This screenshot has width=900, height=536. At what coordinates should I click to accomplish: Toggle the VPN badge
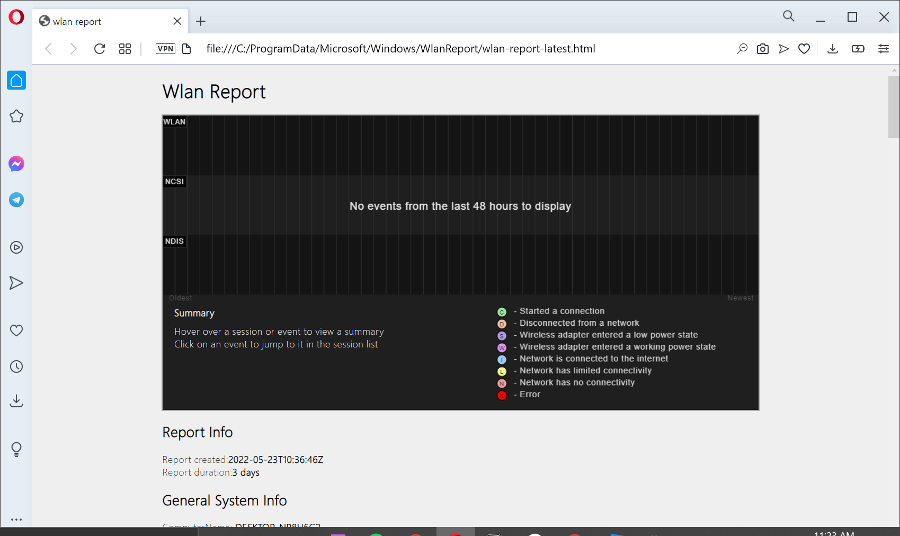[165, 49]
